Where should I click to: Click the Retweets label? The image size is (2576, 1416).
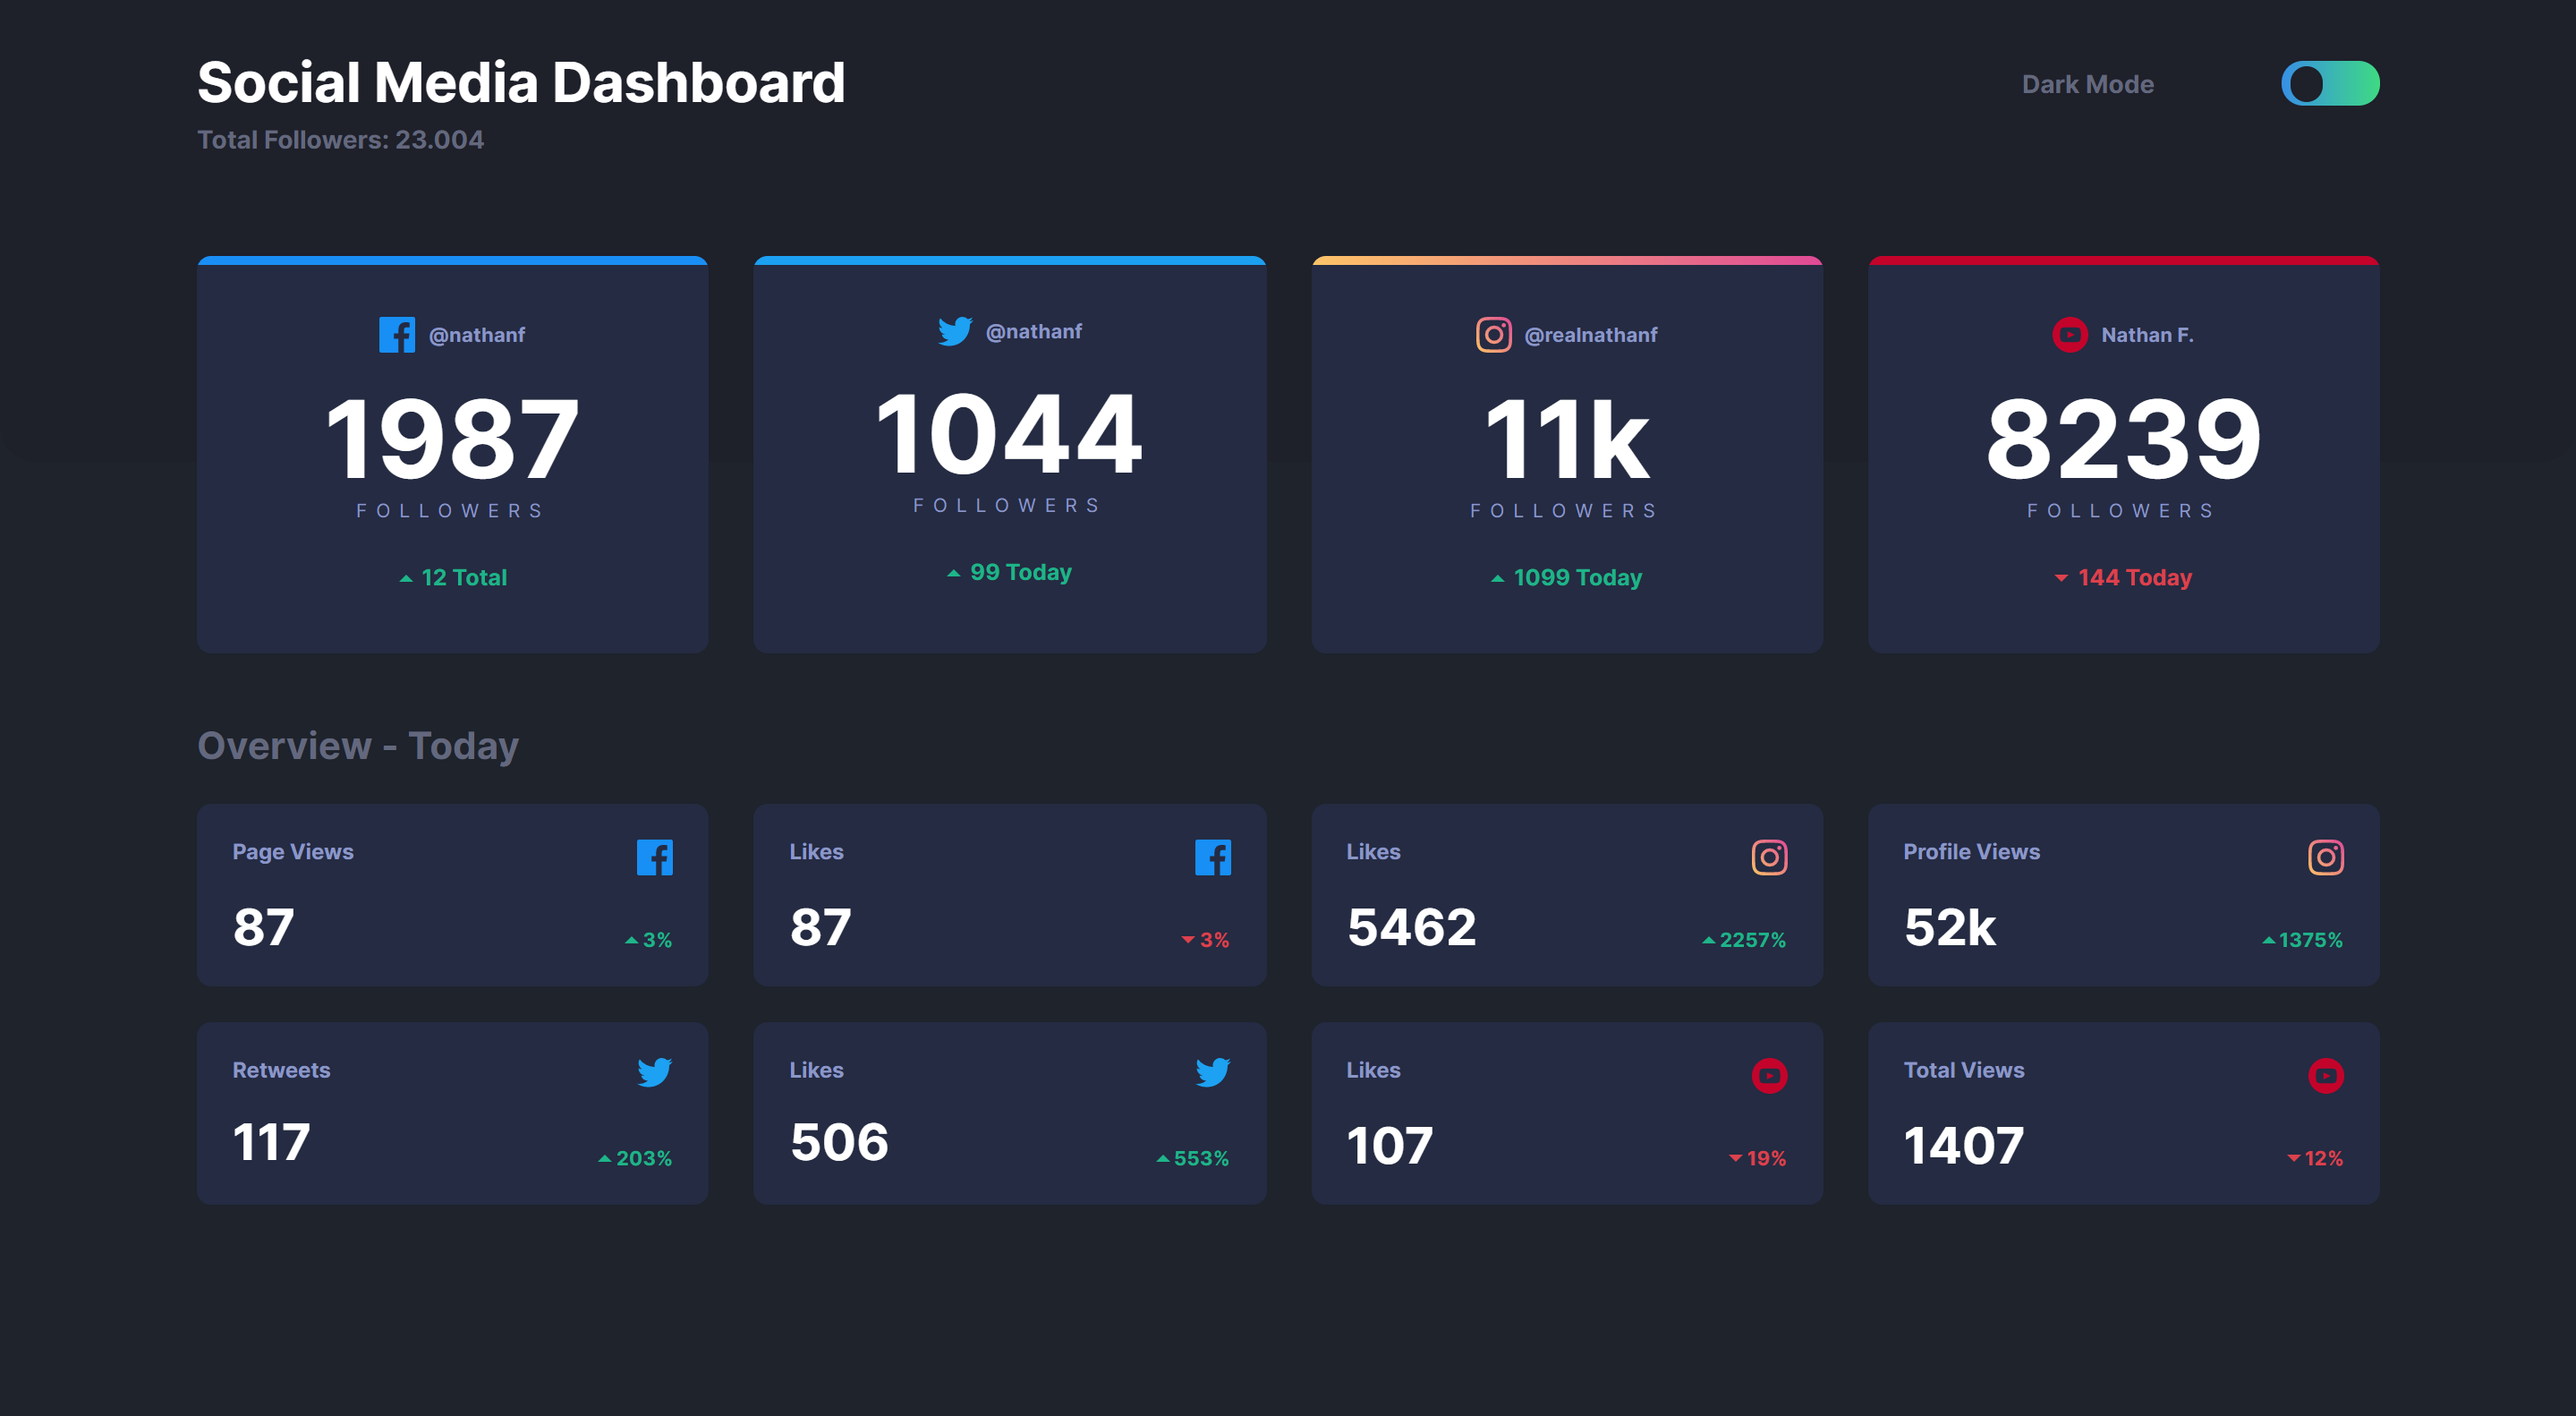click(281, 1070)
